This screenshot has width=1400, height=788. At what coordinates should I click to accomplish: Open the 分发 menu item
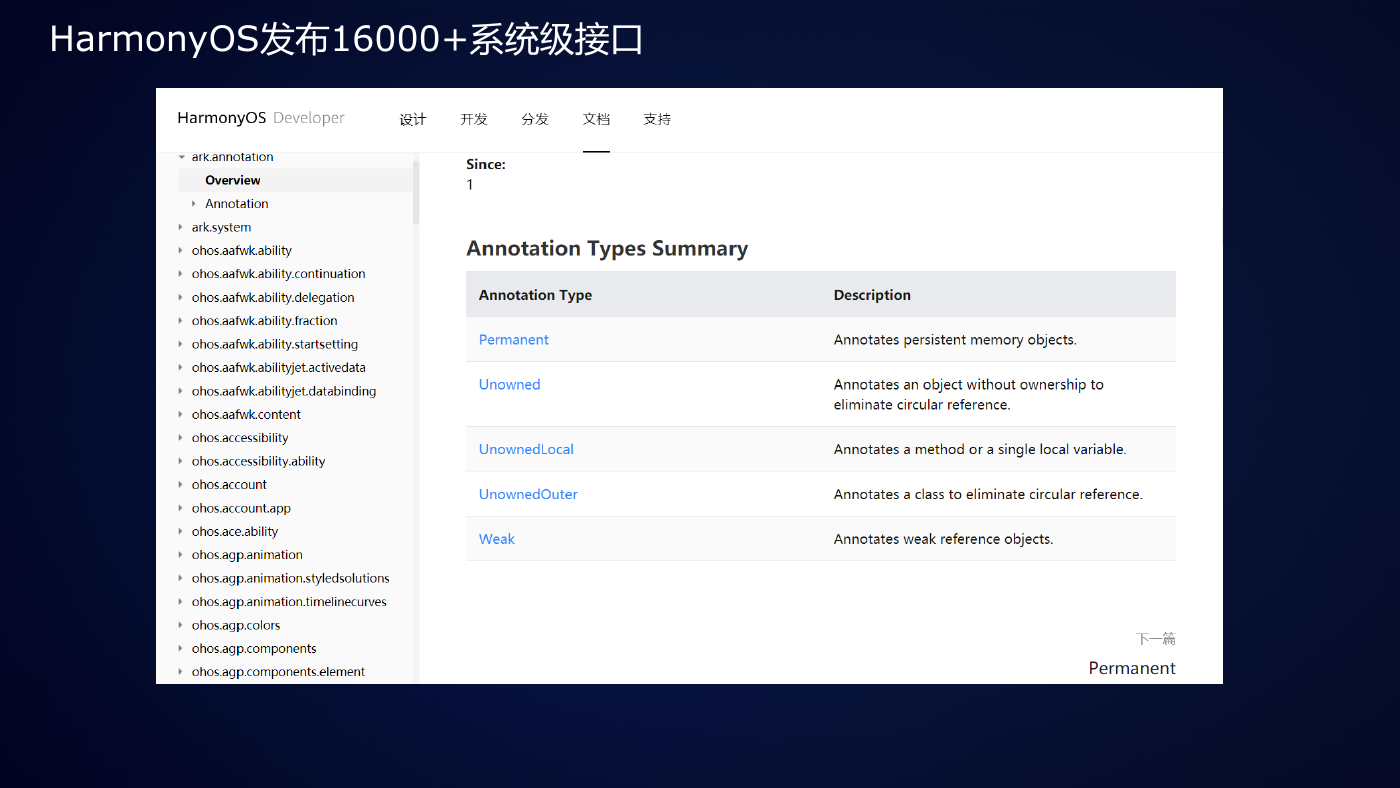(x=535, y=119)
